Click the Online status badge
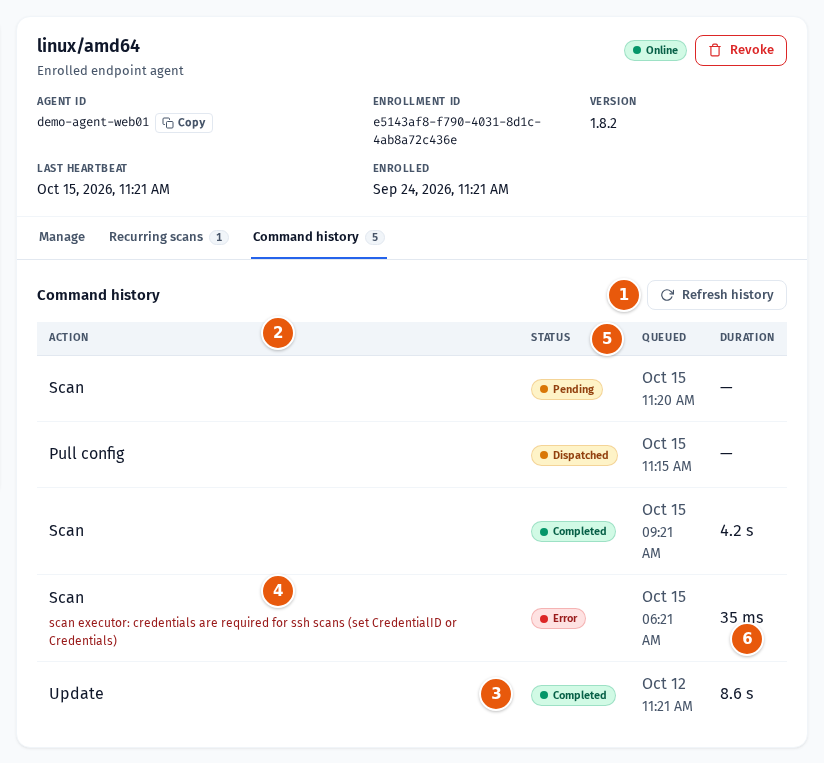The width and height of the screenshot is (824, 763). point(655,50)
